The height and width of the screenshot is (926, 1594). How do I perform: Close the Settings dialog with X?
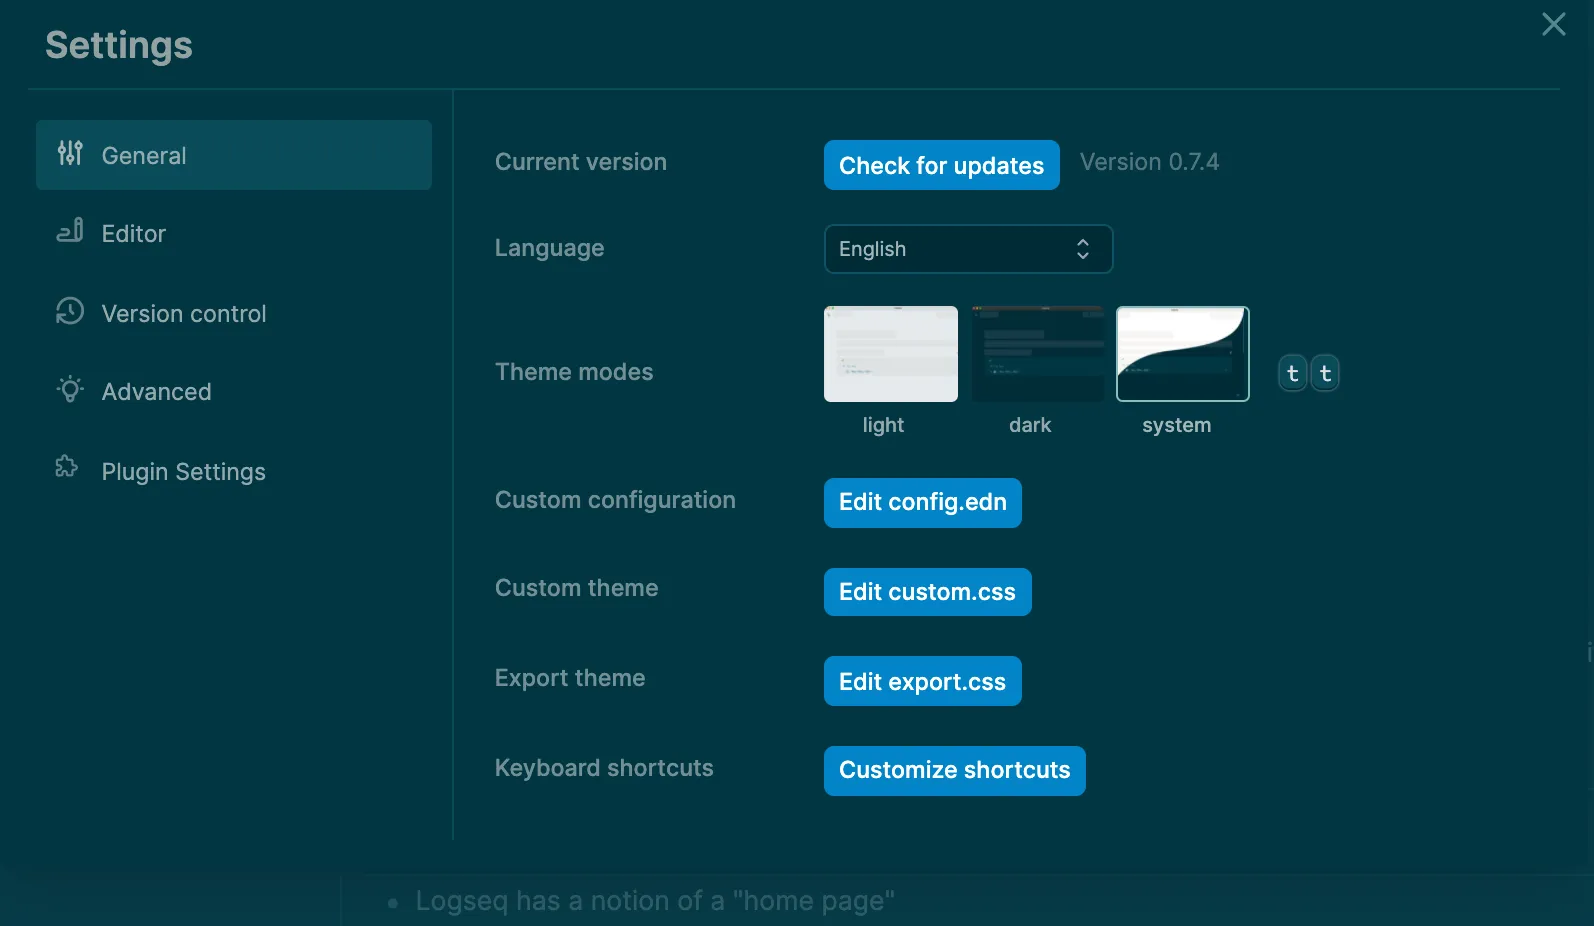[x=1553, y=24]
